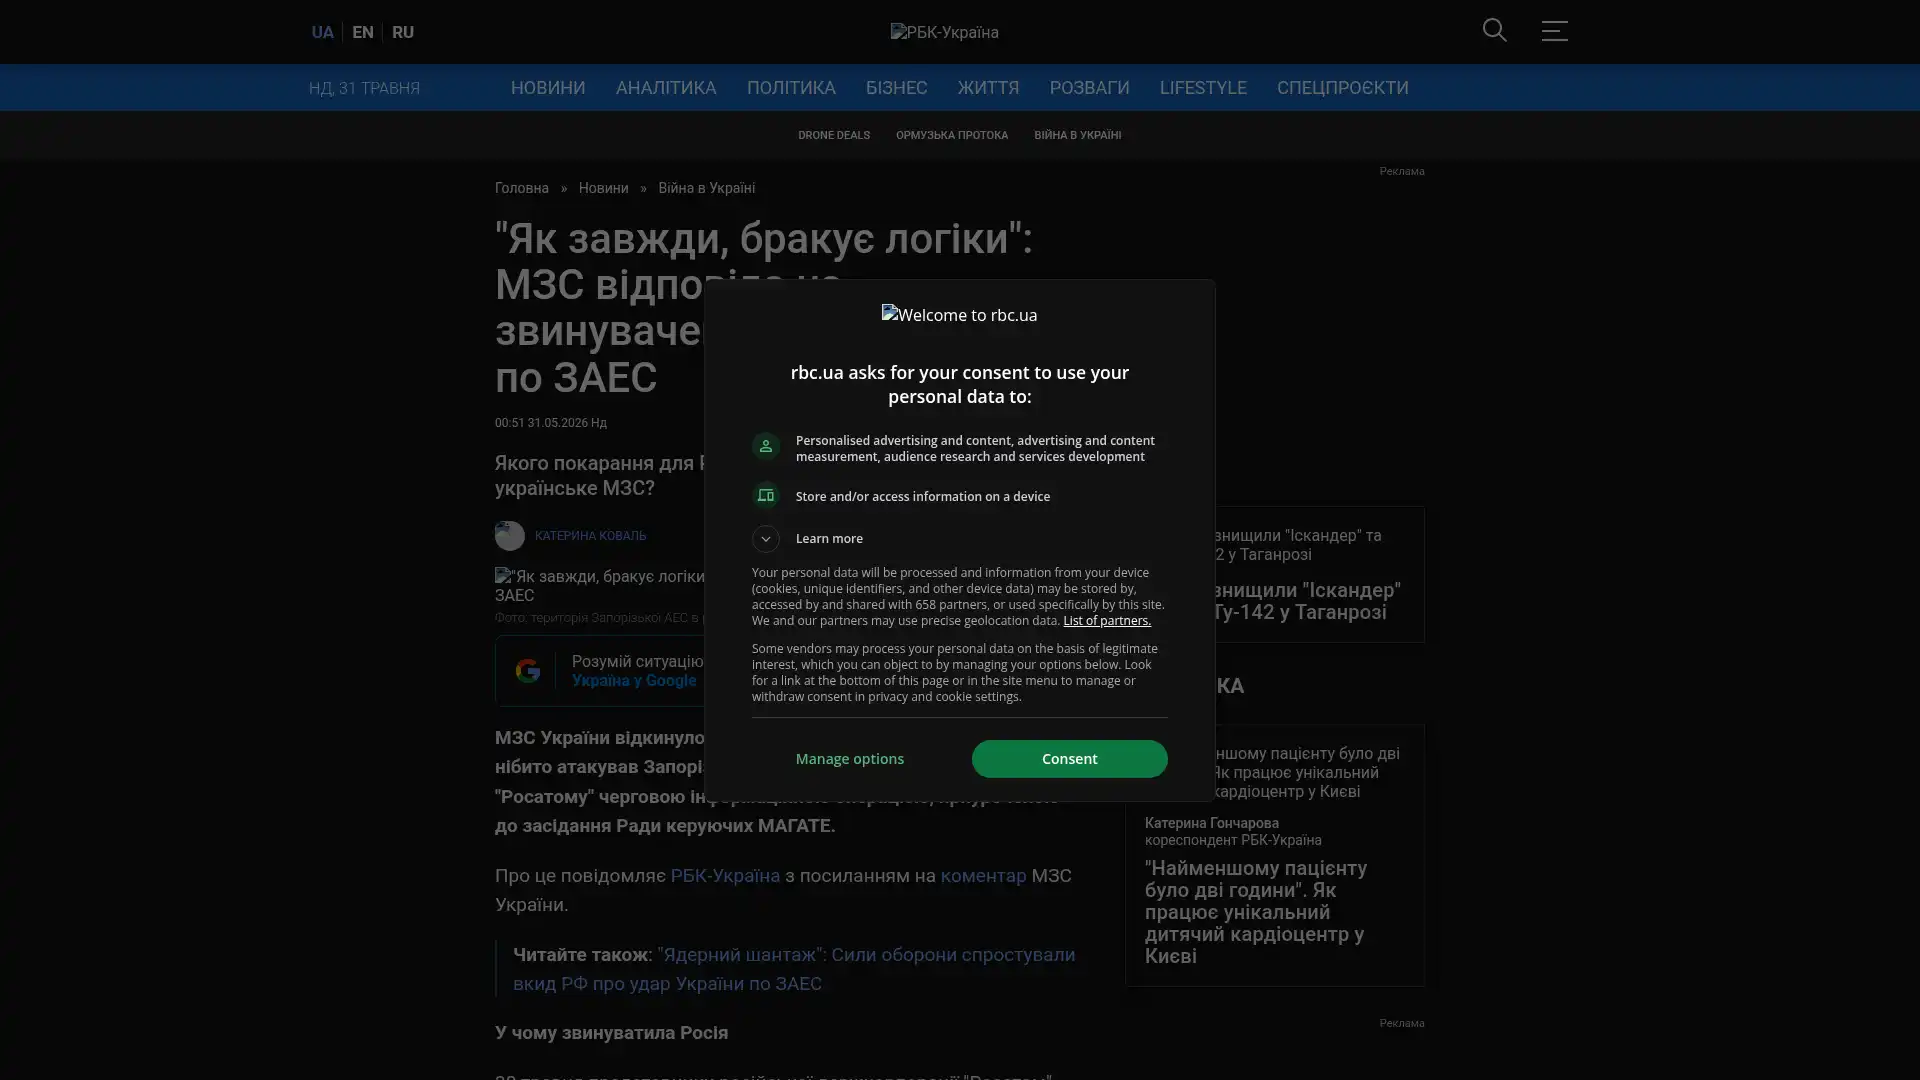Open the СПЕЦПРОЄКТИ menu section
Screen dimensions: 1920x1080
[x=1342, y=88]
